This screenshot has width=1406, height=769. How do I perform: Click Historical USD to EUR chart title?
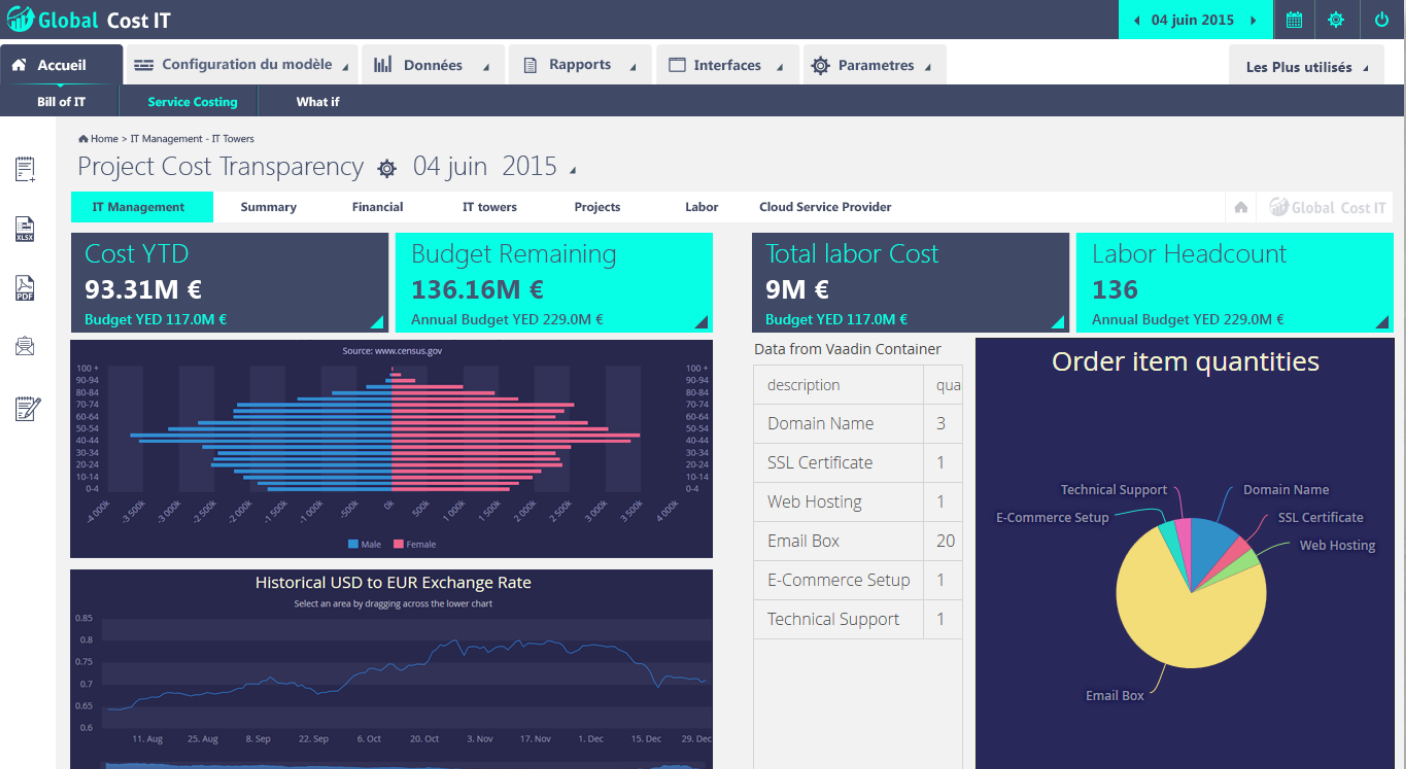coord(393,583)
